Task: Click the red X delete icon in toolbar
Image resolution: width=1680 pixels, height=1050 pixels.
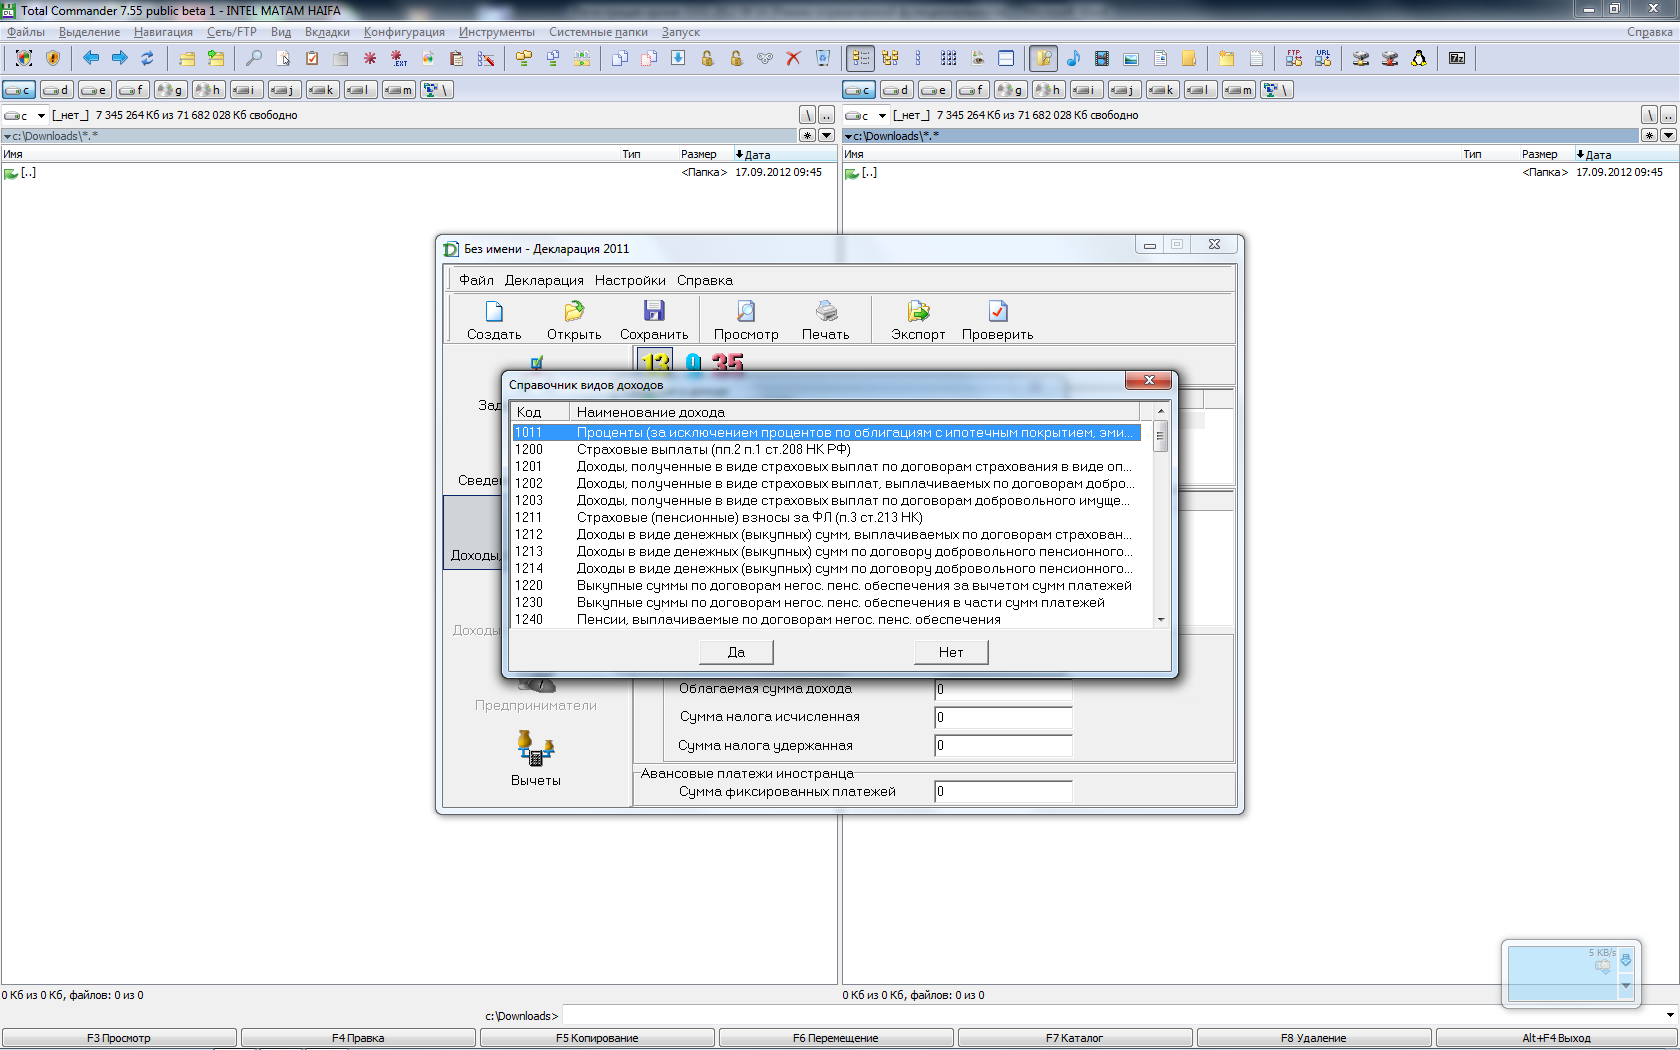Action: [x=793, y=58]
